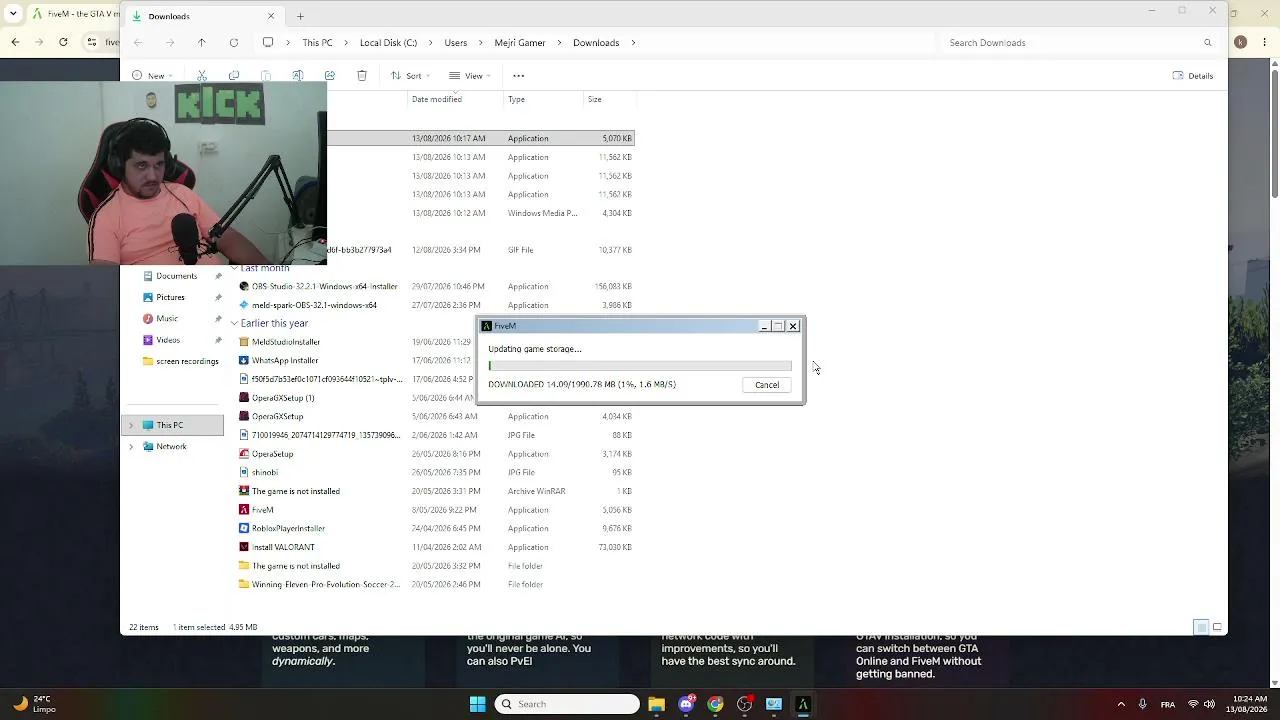This screenshot has height=720, width=1280.
Task: Open File Explorer from the taskbar
Action: point(656,704)
